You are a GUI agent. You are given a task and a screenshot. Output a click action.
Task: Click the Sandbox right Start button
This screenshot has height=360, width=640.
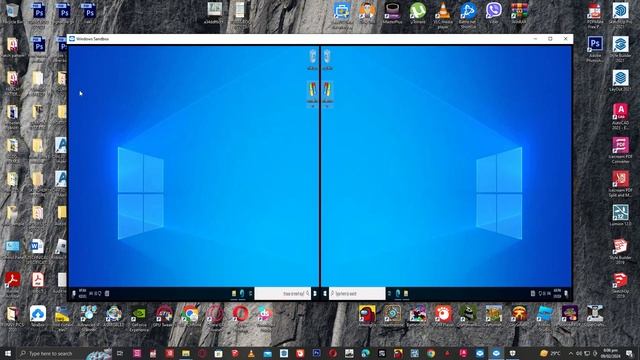(x=325, y=293)
